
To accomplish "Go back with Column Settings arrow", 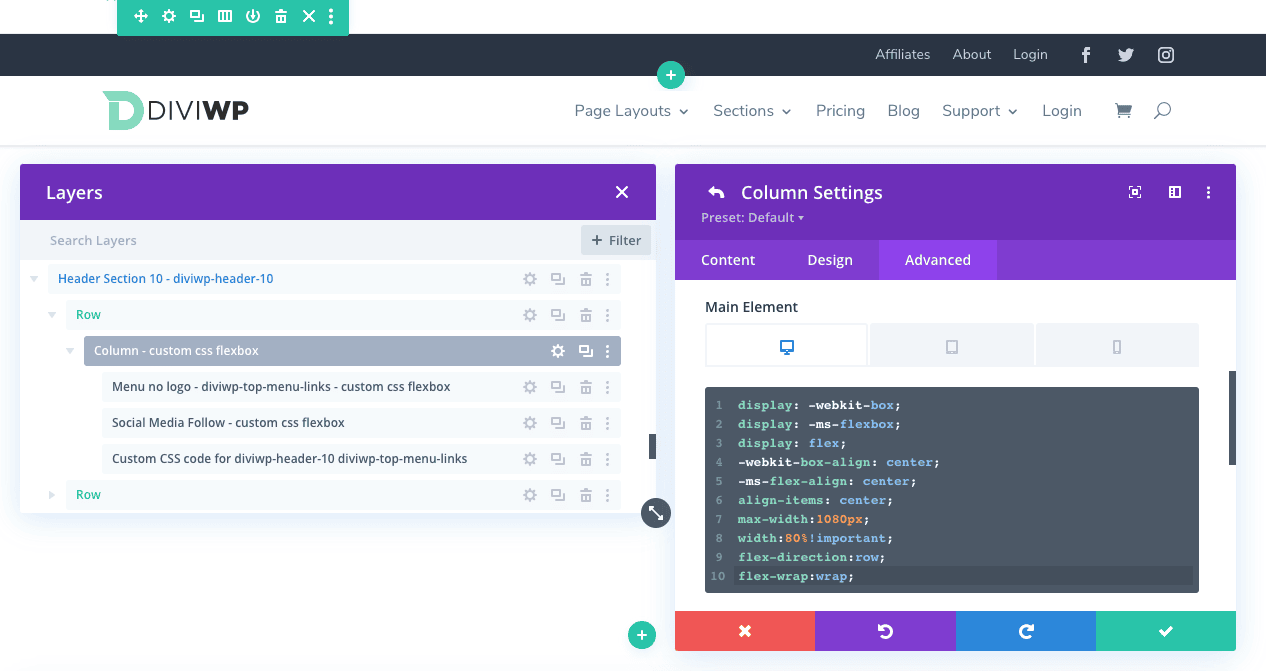I will [x=716, y=192].
